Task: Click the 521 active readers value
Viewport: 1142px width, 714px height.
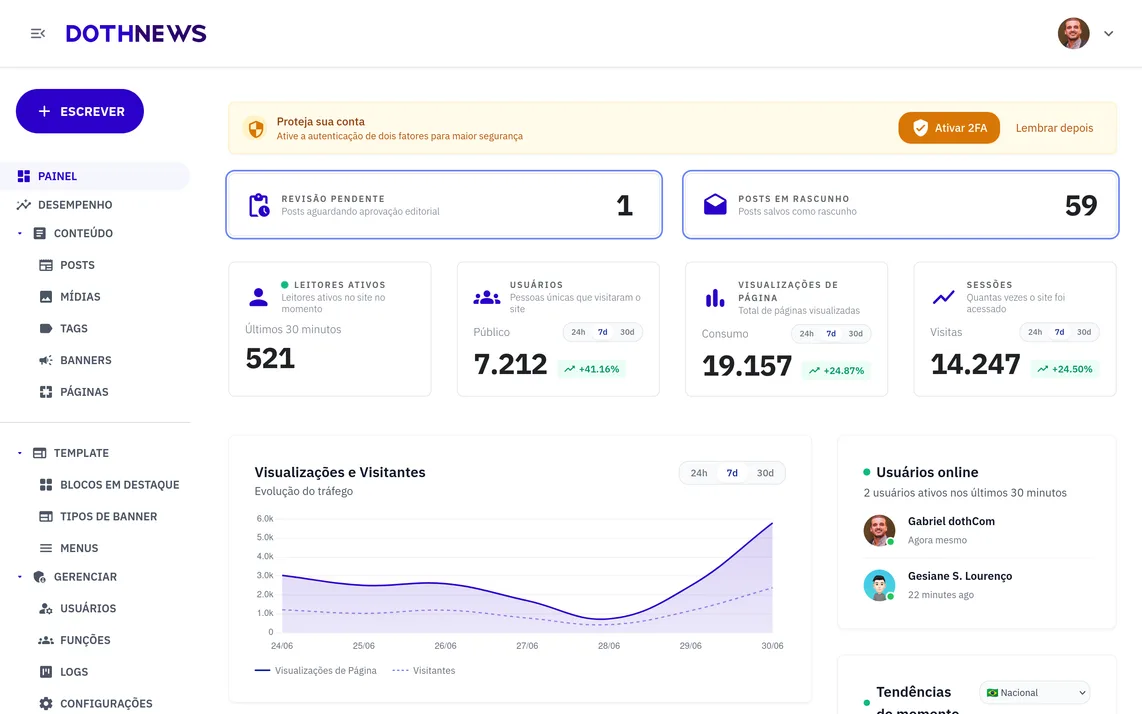Action: pos(270,358)
